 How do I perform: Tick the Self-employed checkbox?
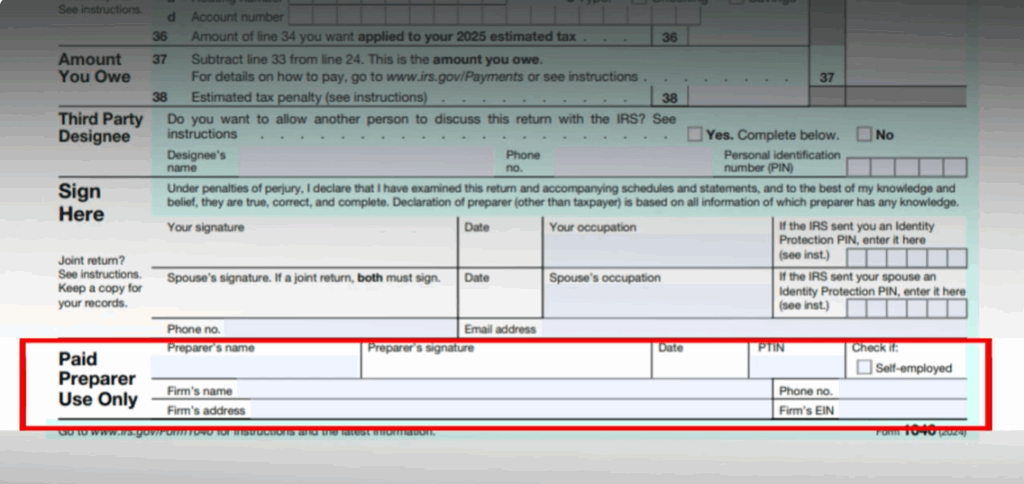(x=864, y=368)
